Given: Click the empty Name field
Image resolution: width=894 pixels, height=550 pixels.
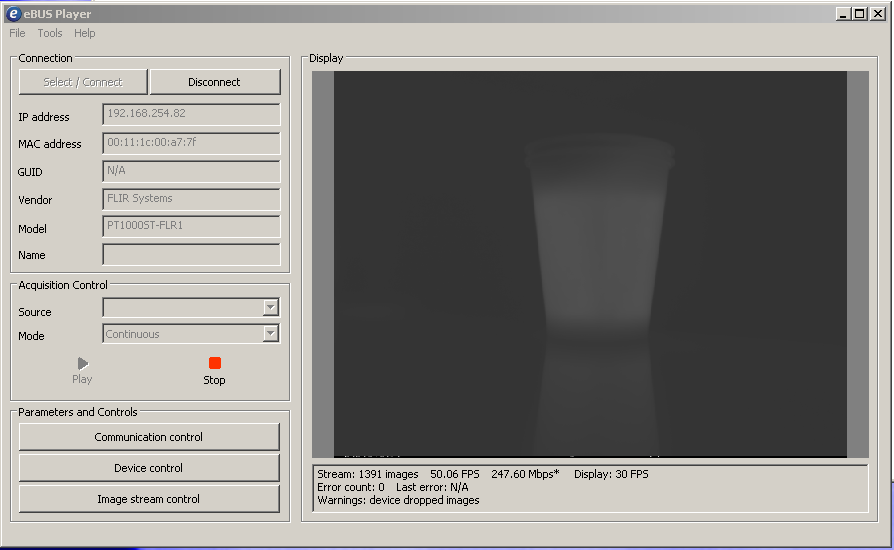Looking at the screenshot, I should pyautogui.click(x=191, y=254).
